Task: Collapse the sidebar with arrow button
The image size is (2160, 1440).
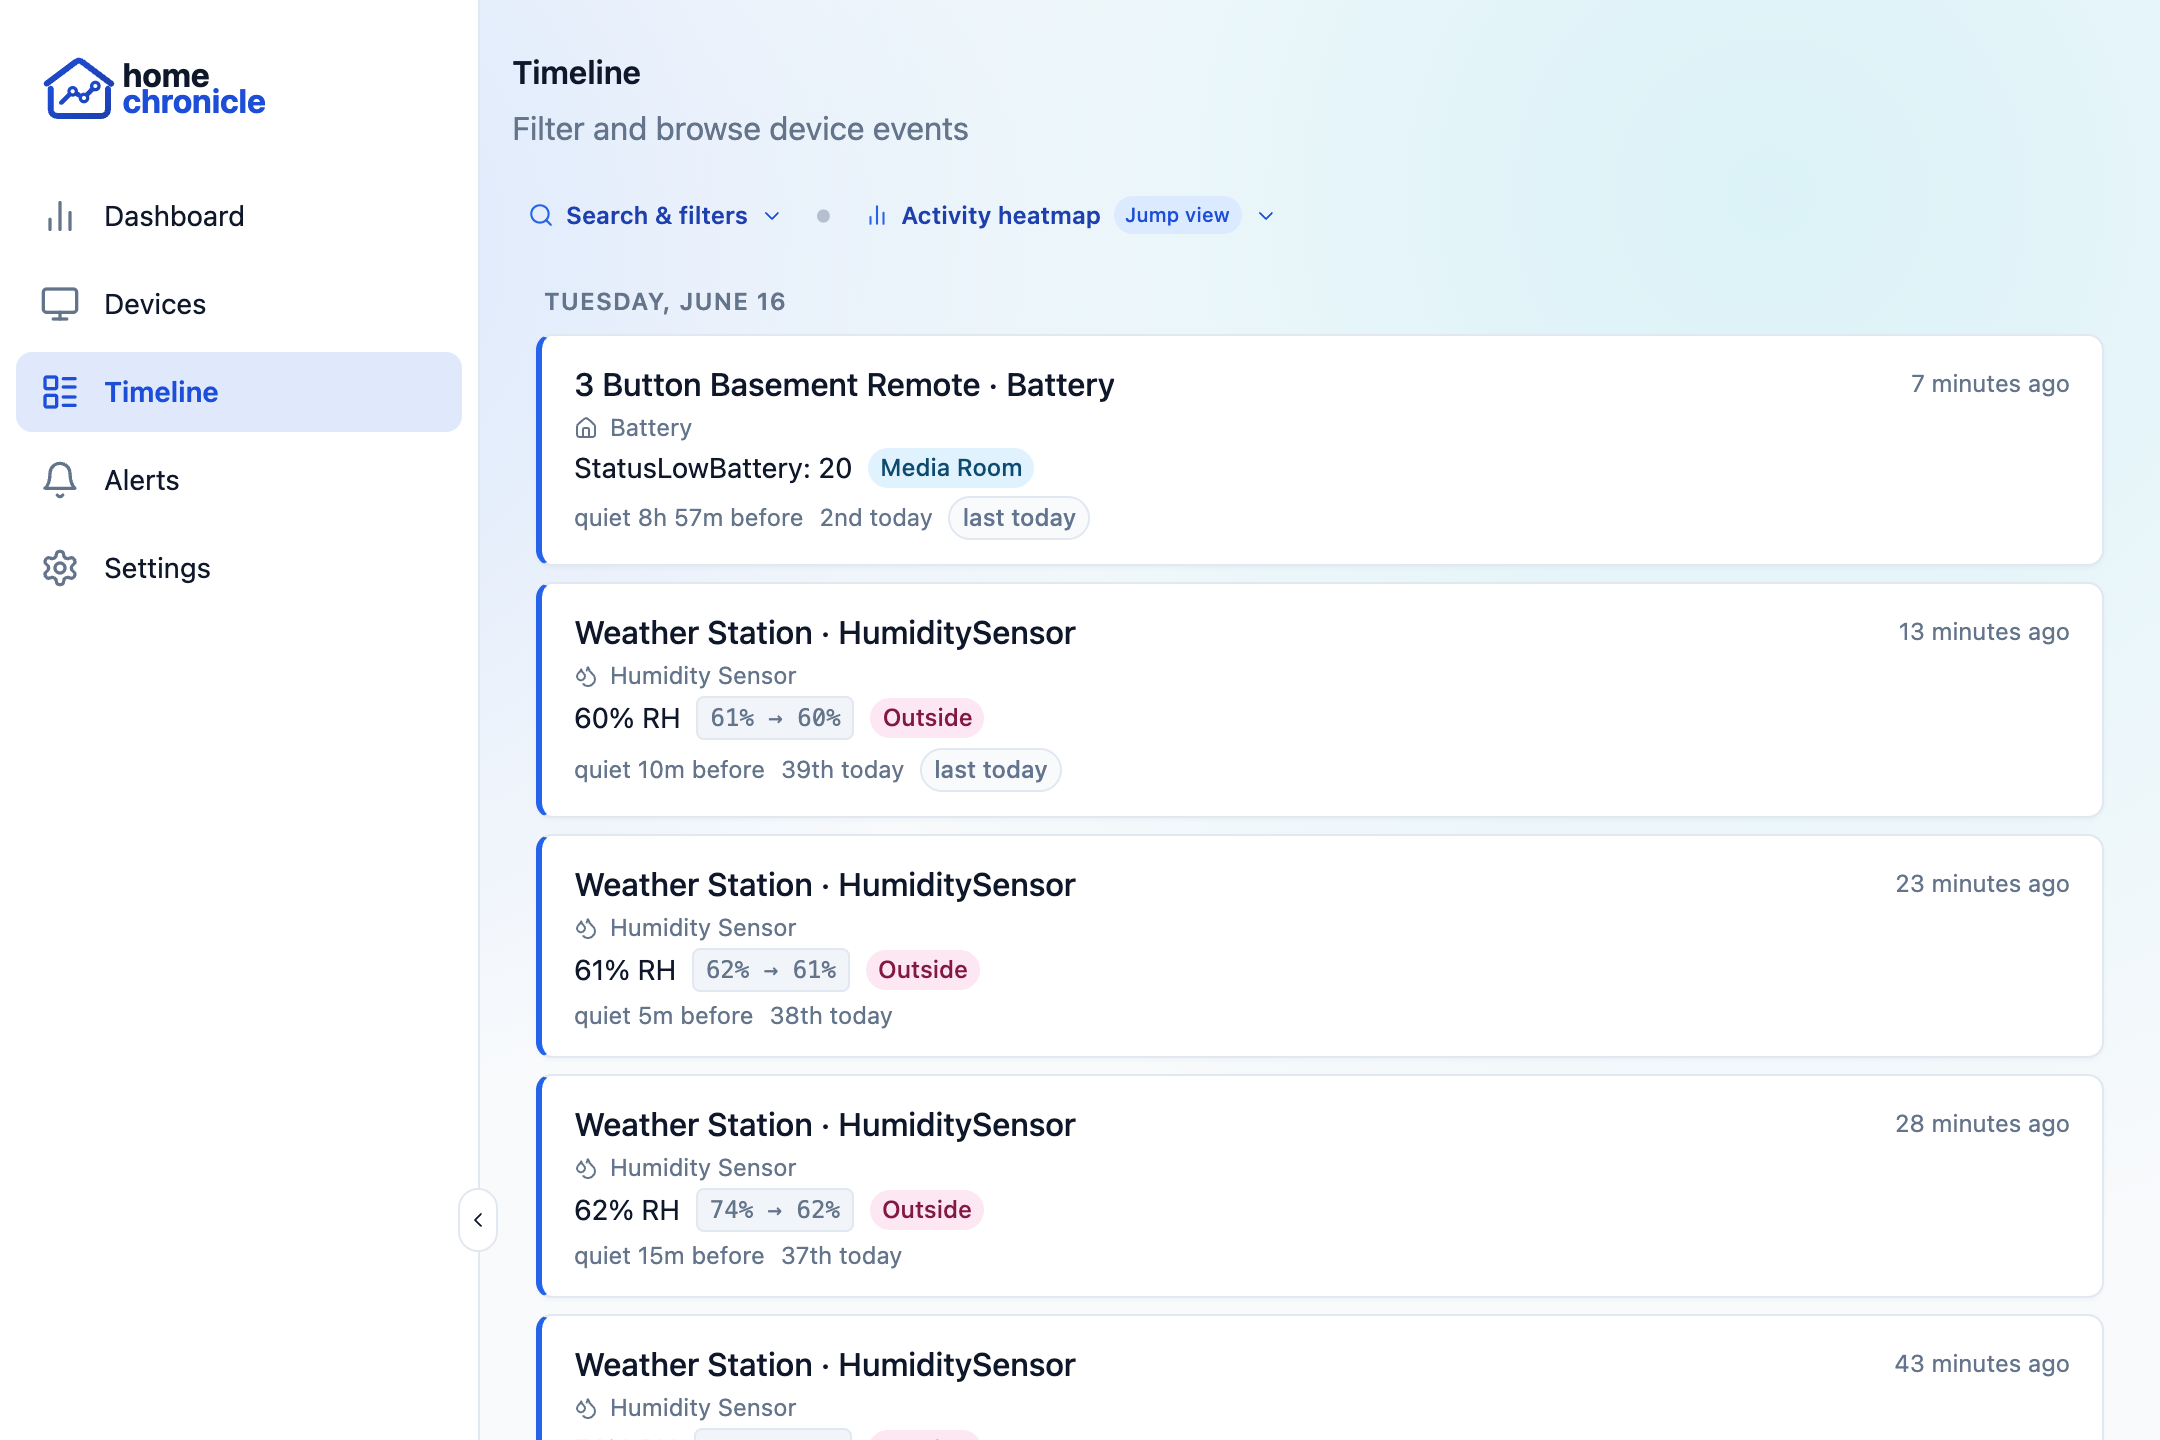Action: pyautogui.click(x=478, y=1220)
